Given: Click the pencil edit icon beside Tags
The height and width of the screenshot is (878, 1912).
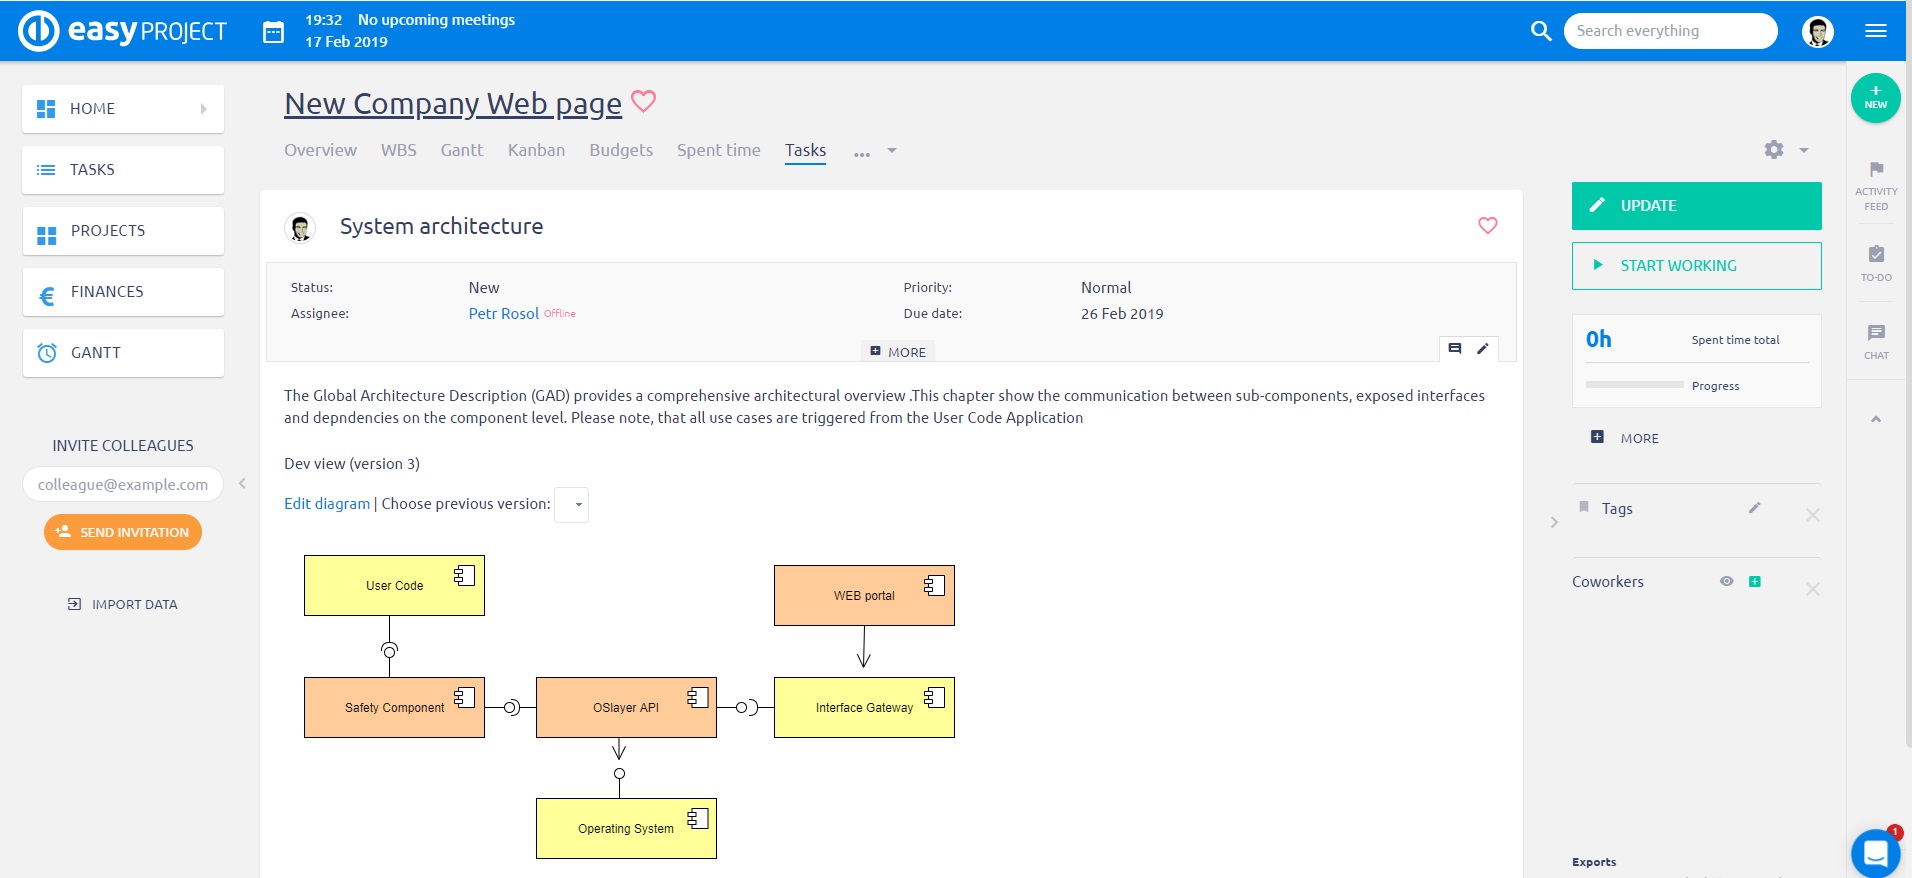Looking at the screenshot, I should 1754,508.
